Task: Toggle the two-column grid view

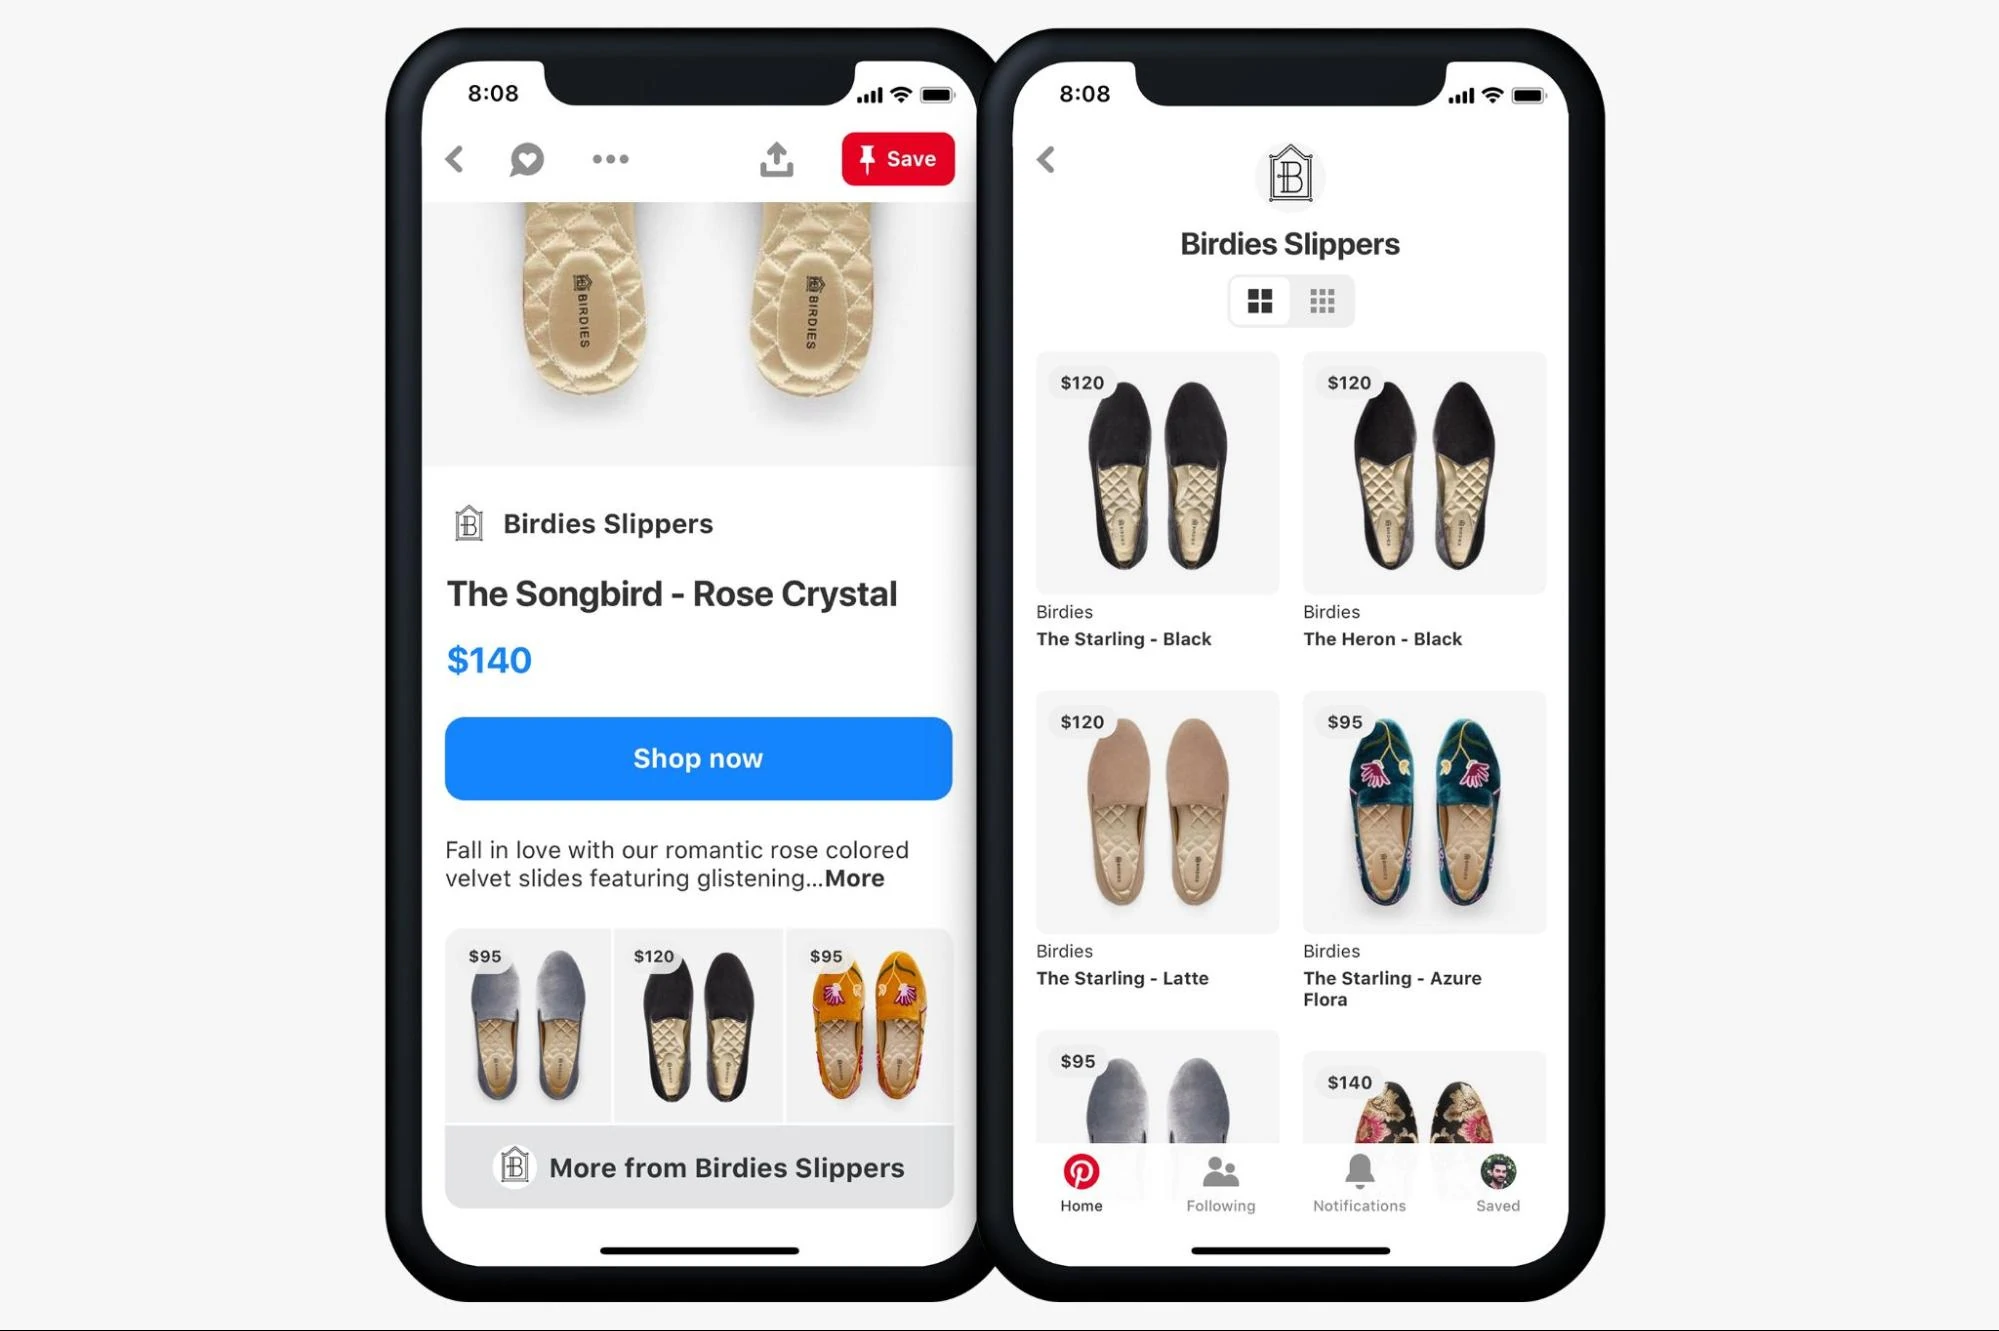Action: pyautogui.click(x=1259, y=303)
